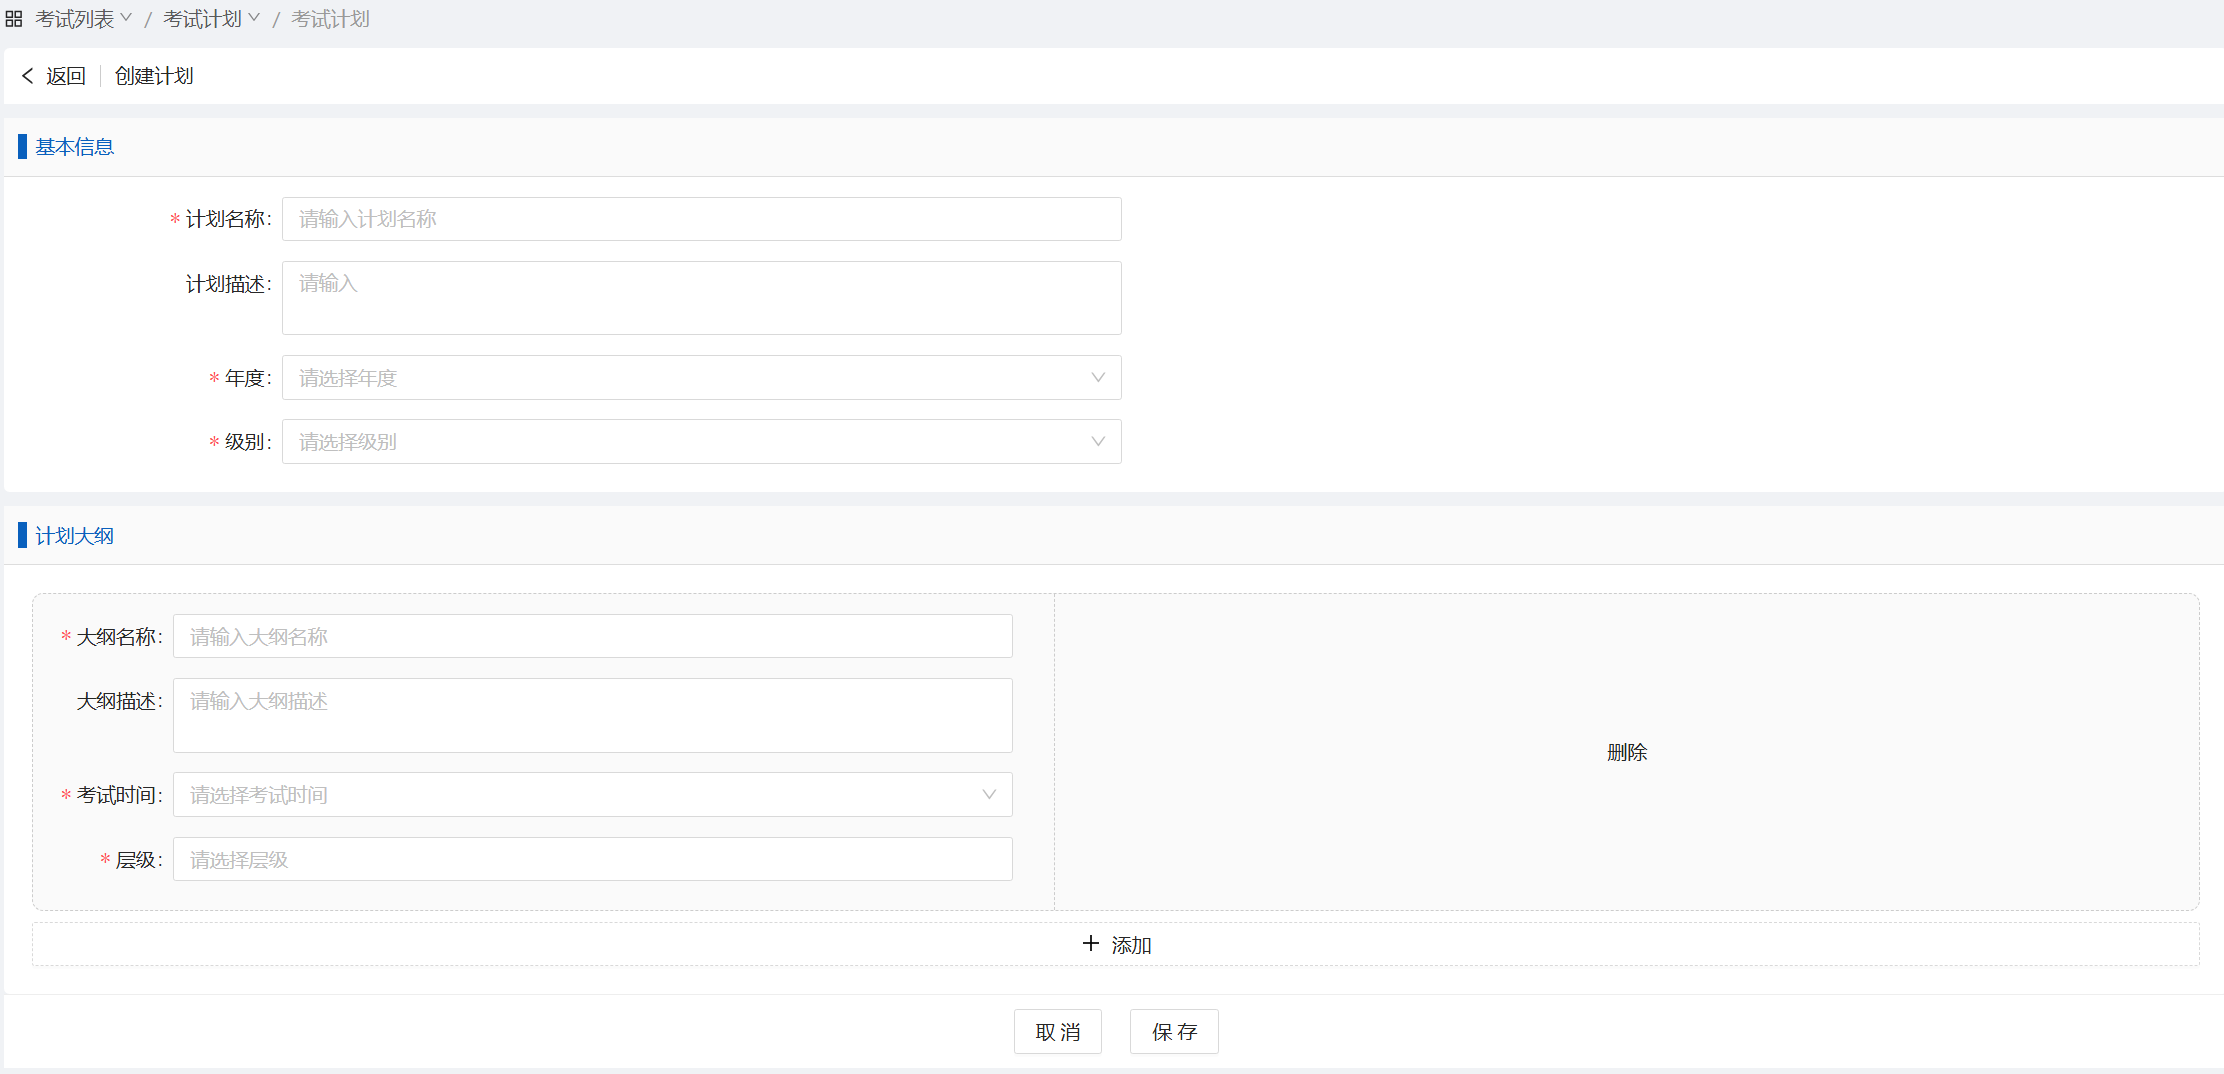Click the 取消 button

1057,1032
